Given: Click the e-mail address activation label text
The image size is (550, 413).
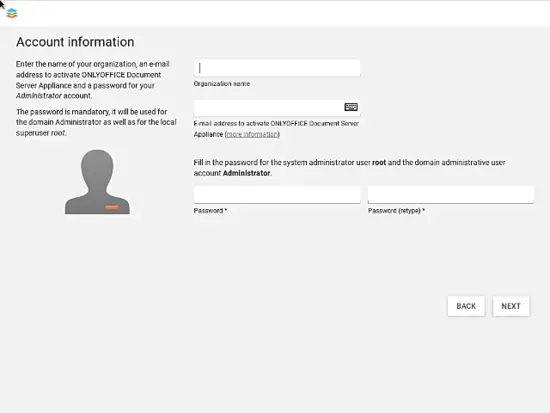Looking at the screenshot, I should (276, 129).
